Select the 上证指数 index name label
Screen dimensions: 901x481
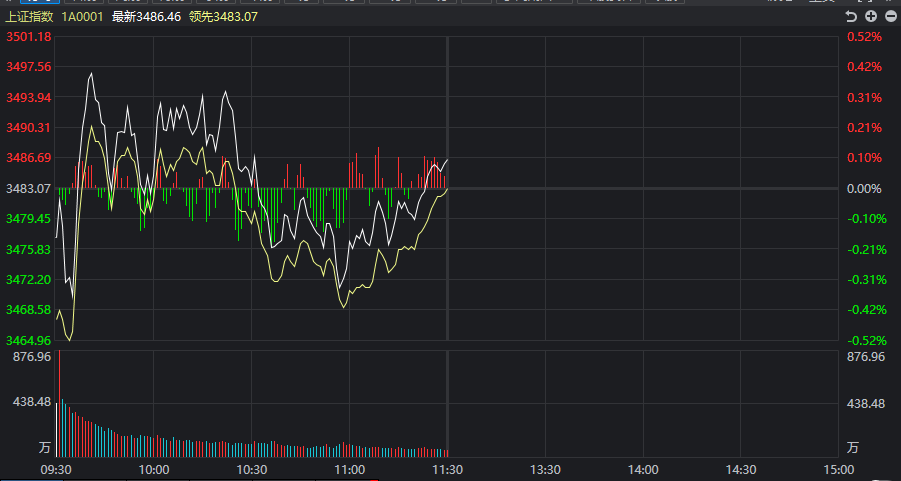click(29, 17)
